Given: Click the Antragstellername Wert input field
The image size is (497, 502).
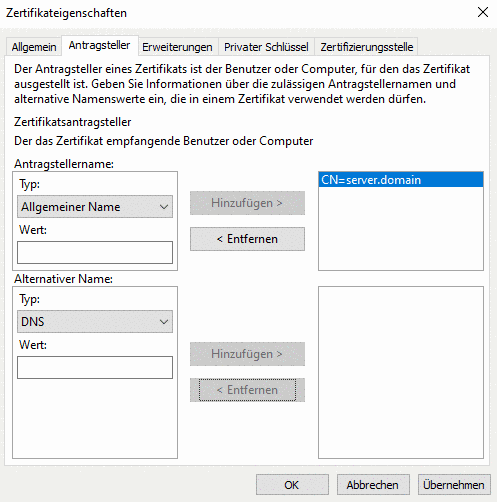Looking at the screenshot, I should pyautogui.click(x=95, y=252).
